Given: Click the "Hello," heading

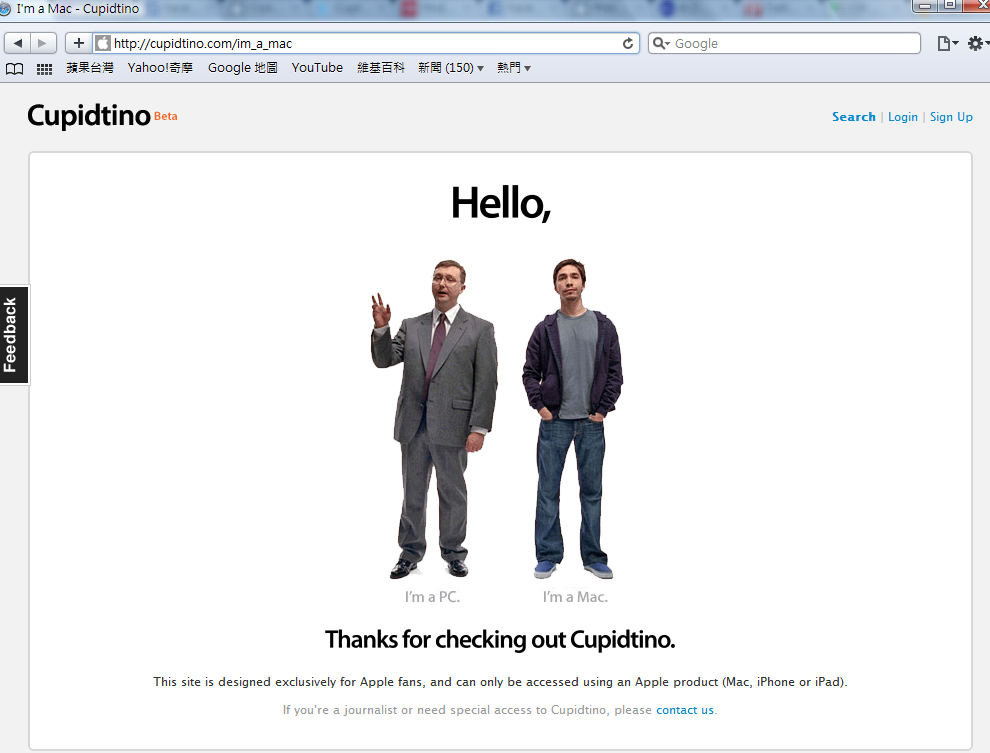Looking at the screenshot, I should [501, 203].
